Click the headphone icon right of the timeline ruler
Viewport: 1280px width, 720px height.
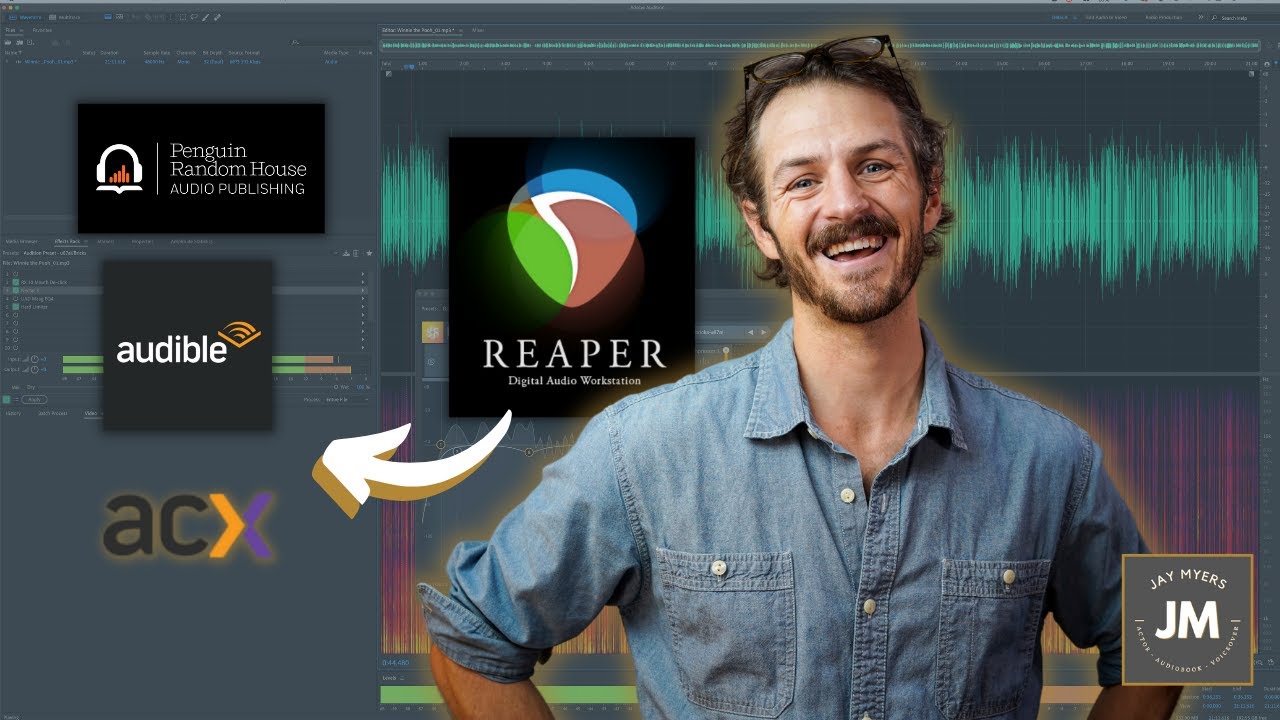pyautogui.click(x=1267, y=64)
